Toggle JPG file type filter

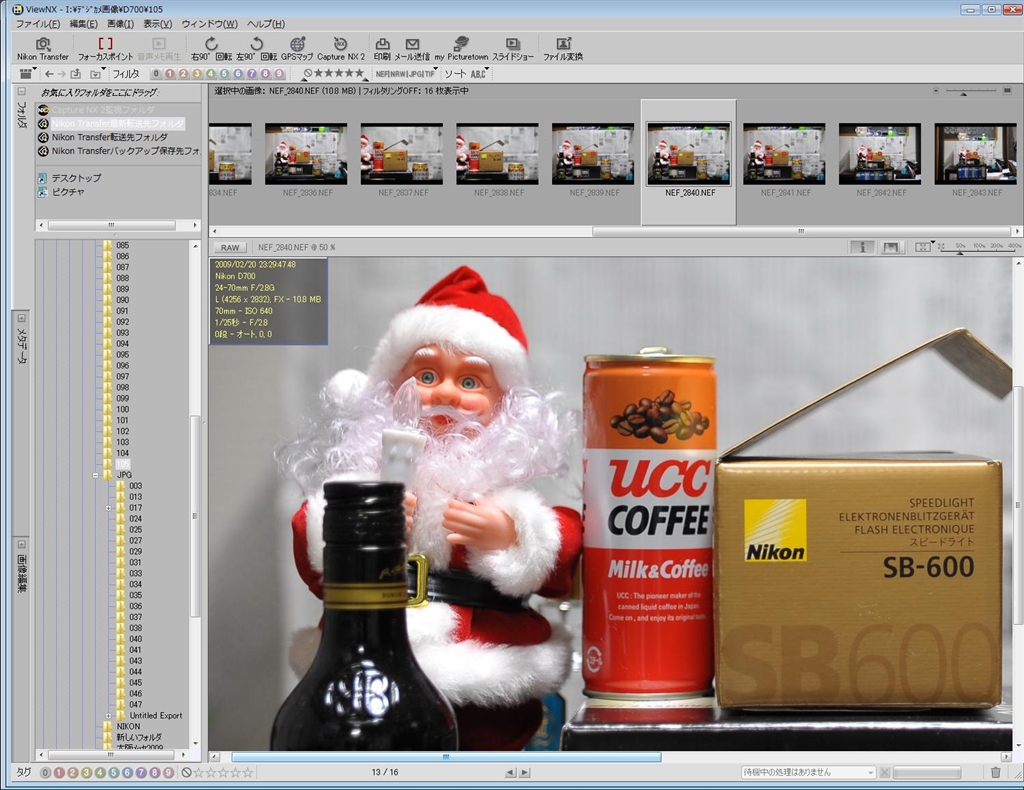point(415,74)
